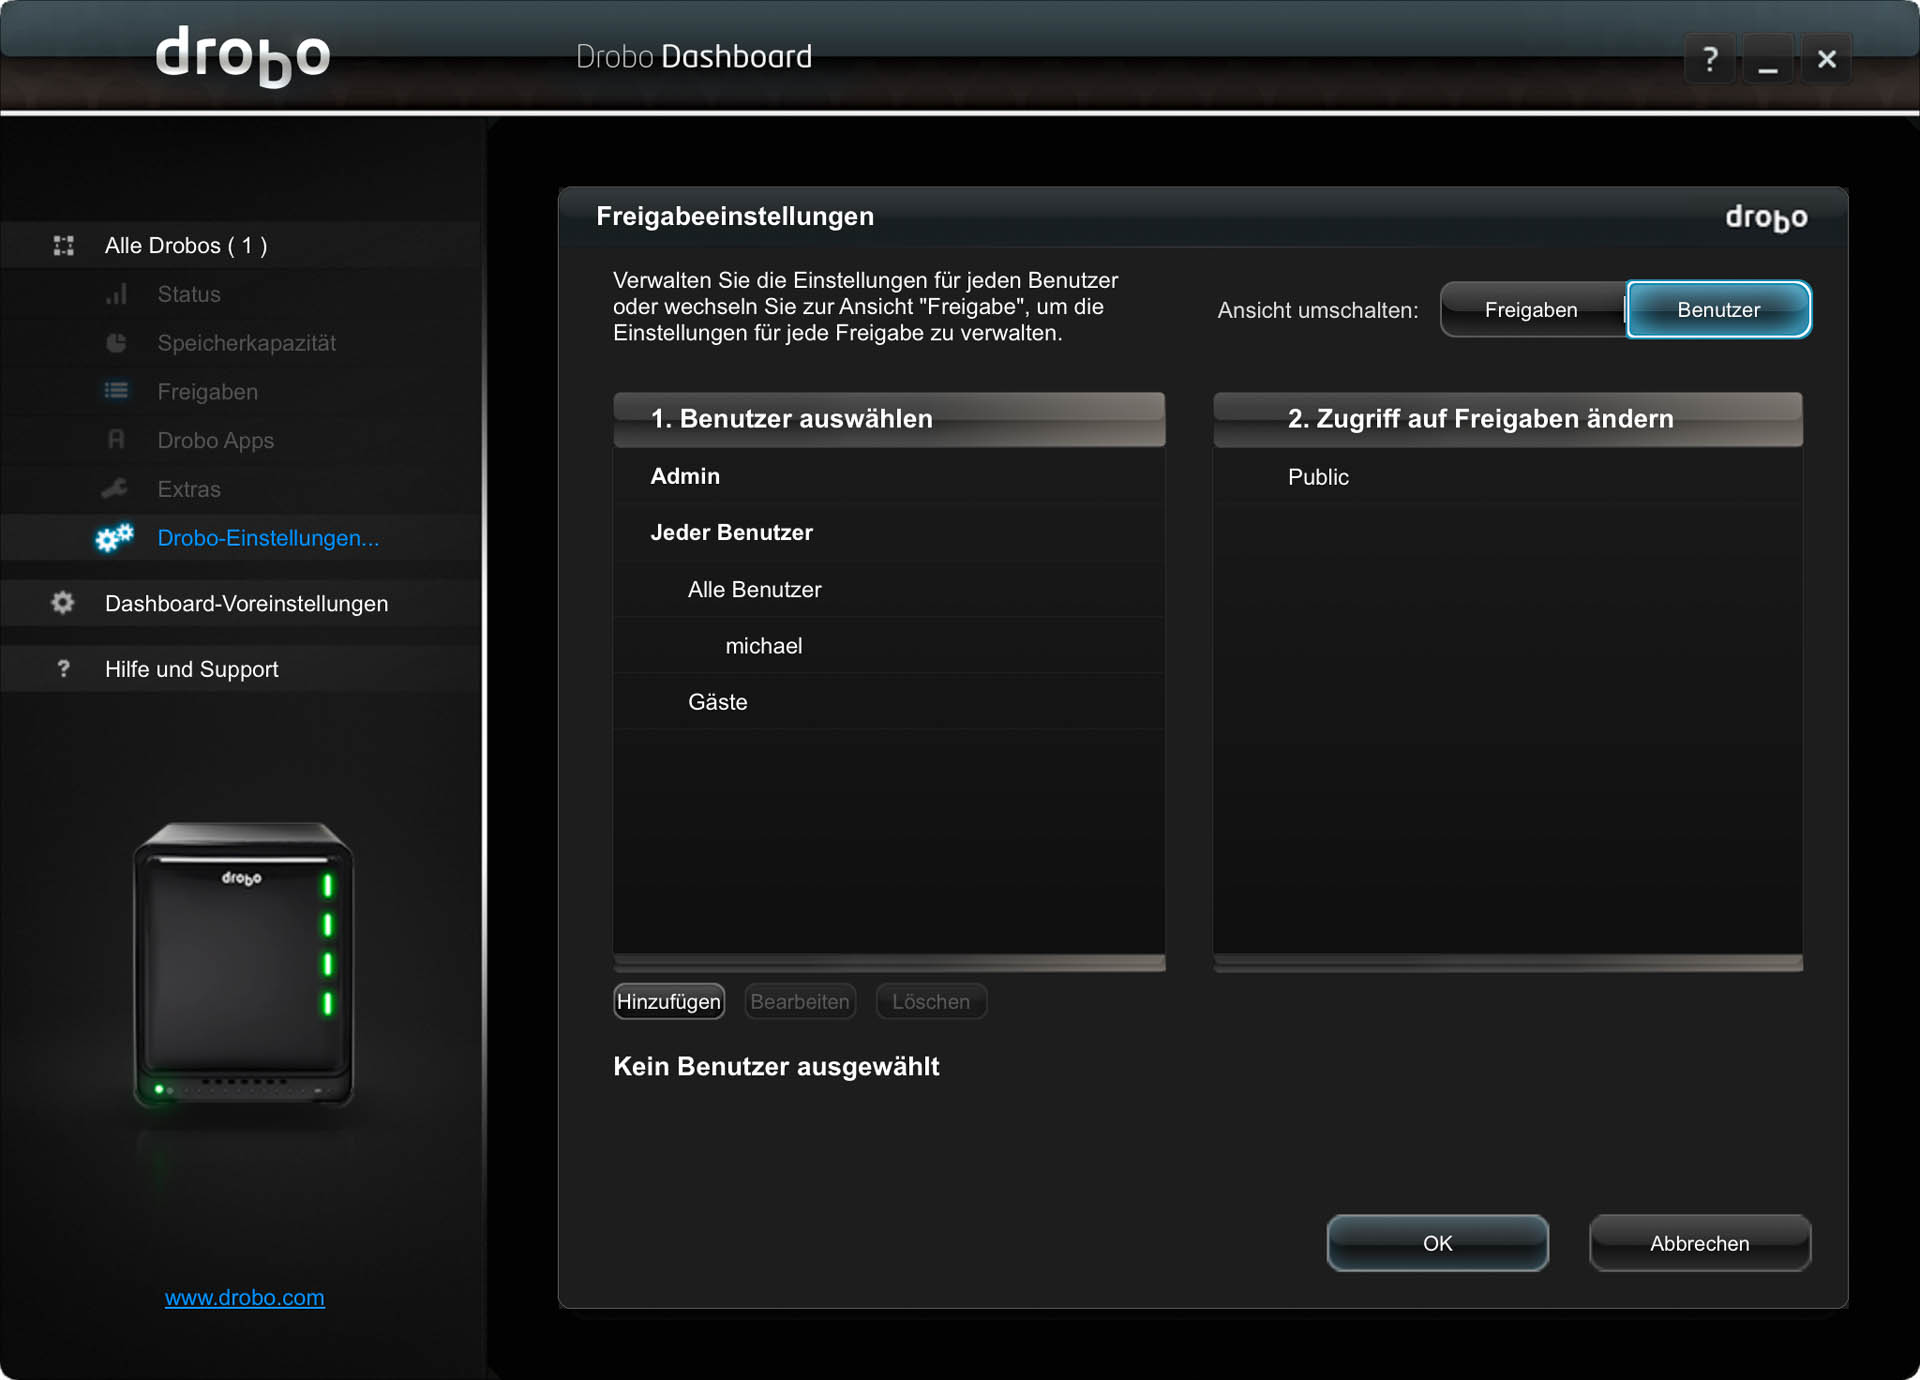Open Hilfe und Support
1920x1380 pixels.
point(191,669)
